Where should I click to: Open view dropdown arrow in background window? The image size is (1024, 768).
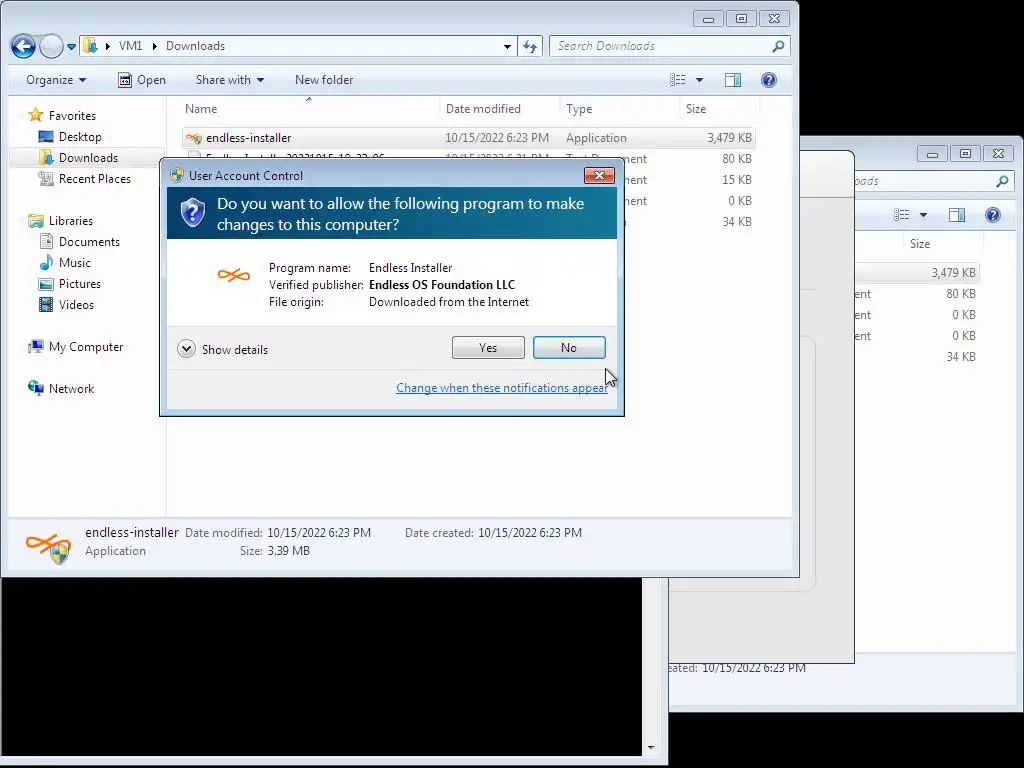tap(923, 215)
